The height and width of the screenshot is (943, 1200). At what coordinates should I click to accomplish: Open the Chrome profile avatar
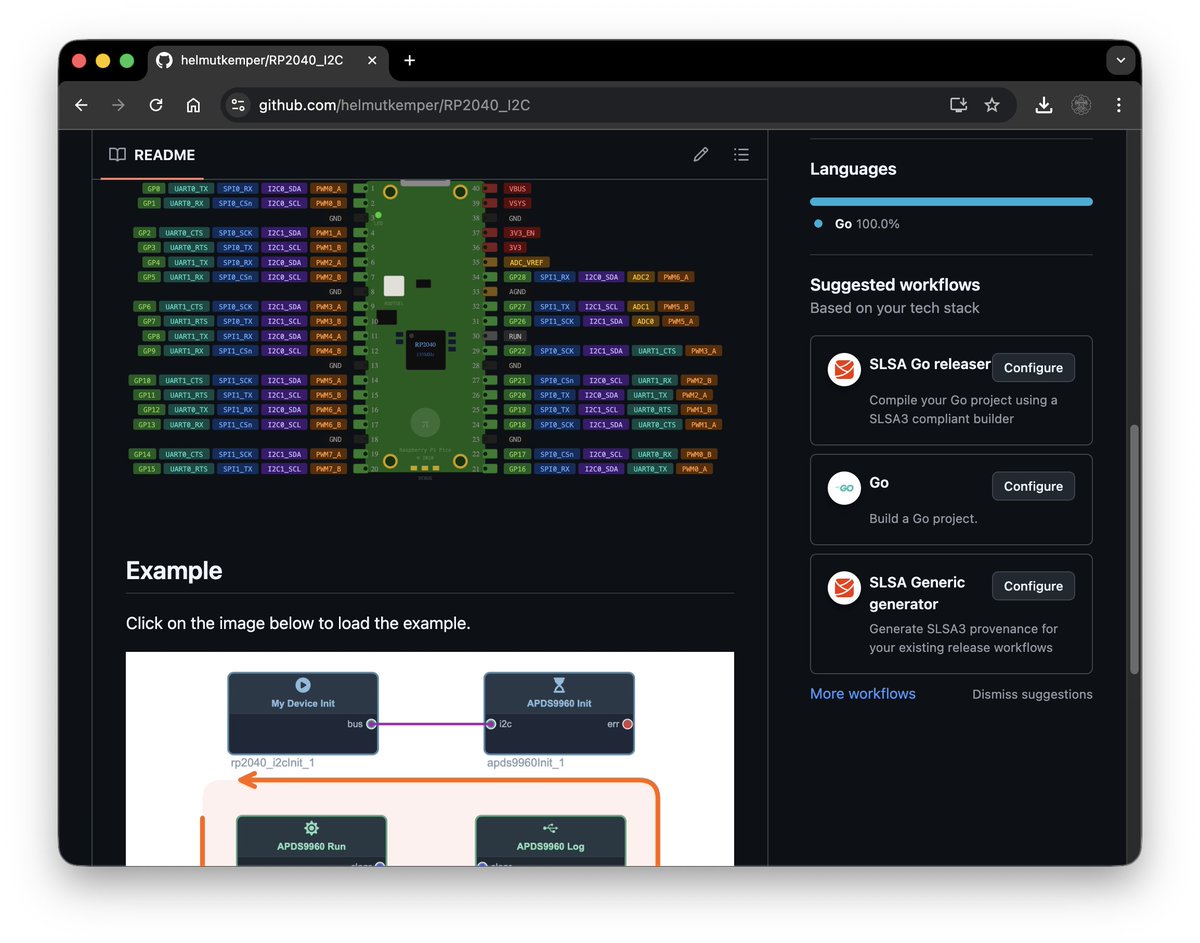click(x=1081, y=105)
